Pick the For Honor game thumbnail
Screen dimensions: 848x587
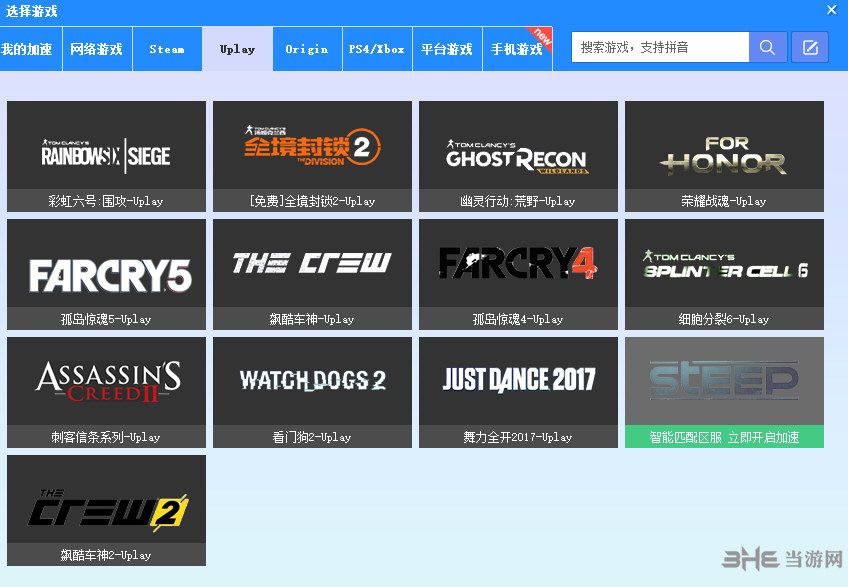tap(725, 145)
